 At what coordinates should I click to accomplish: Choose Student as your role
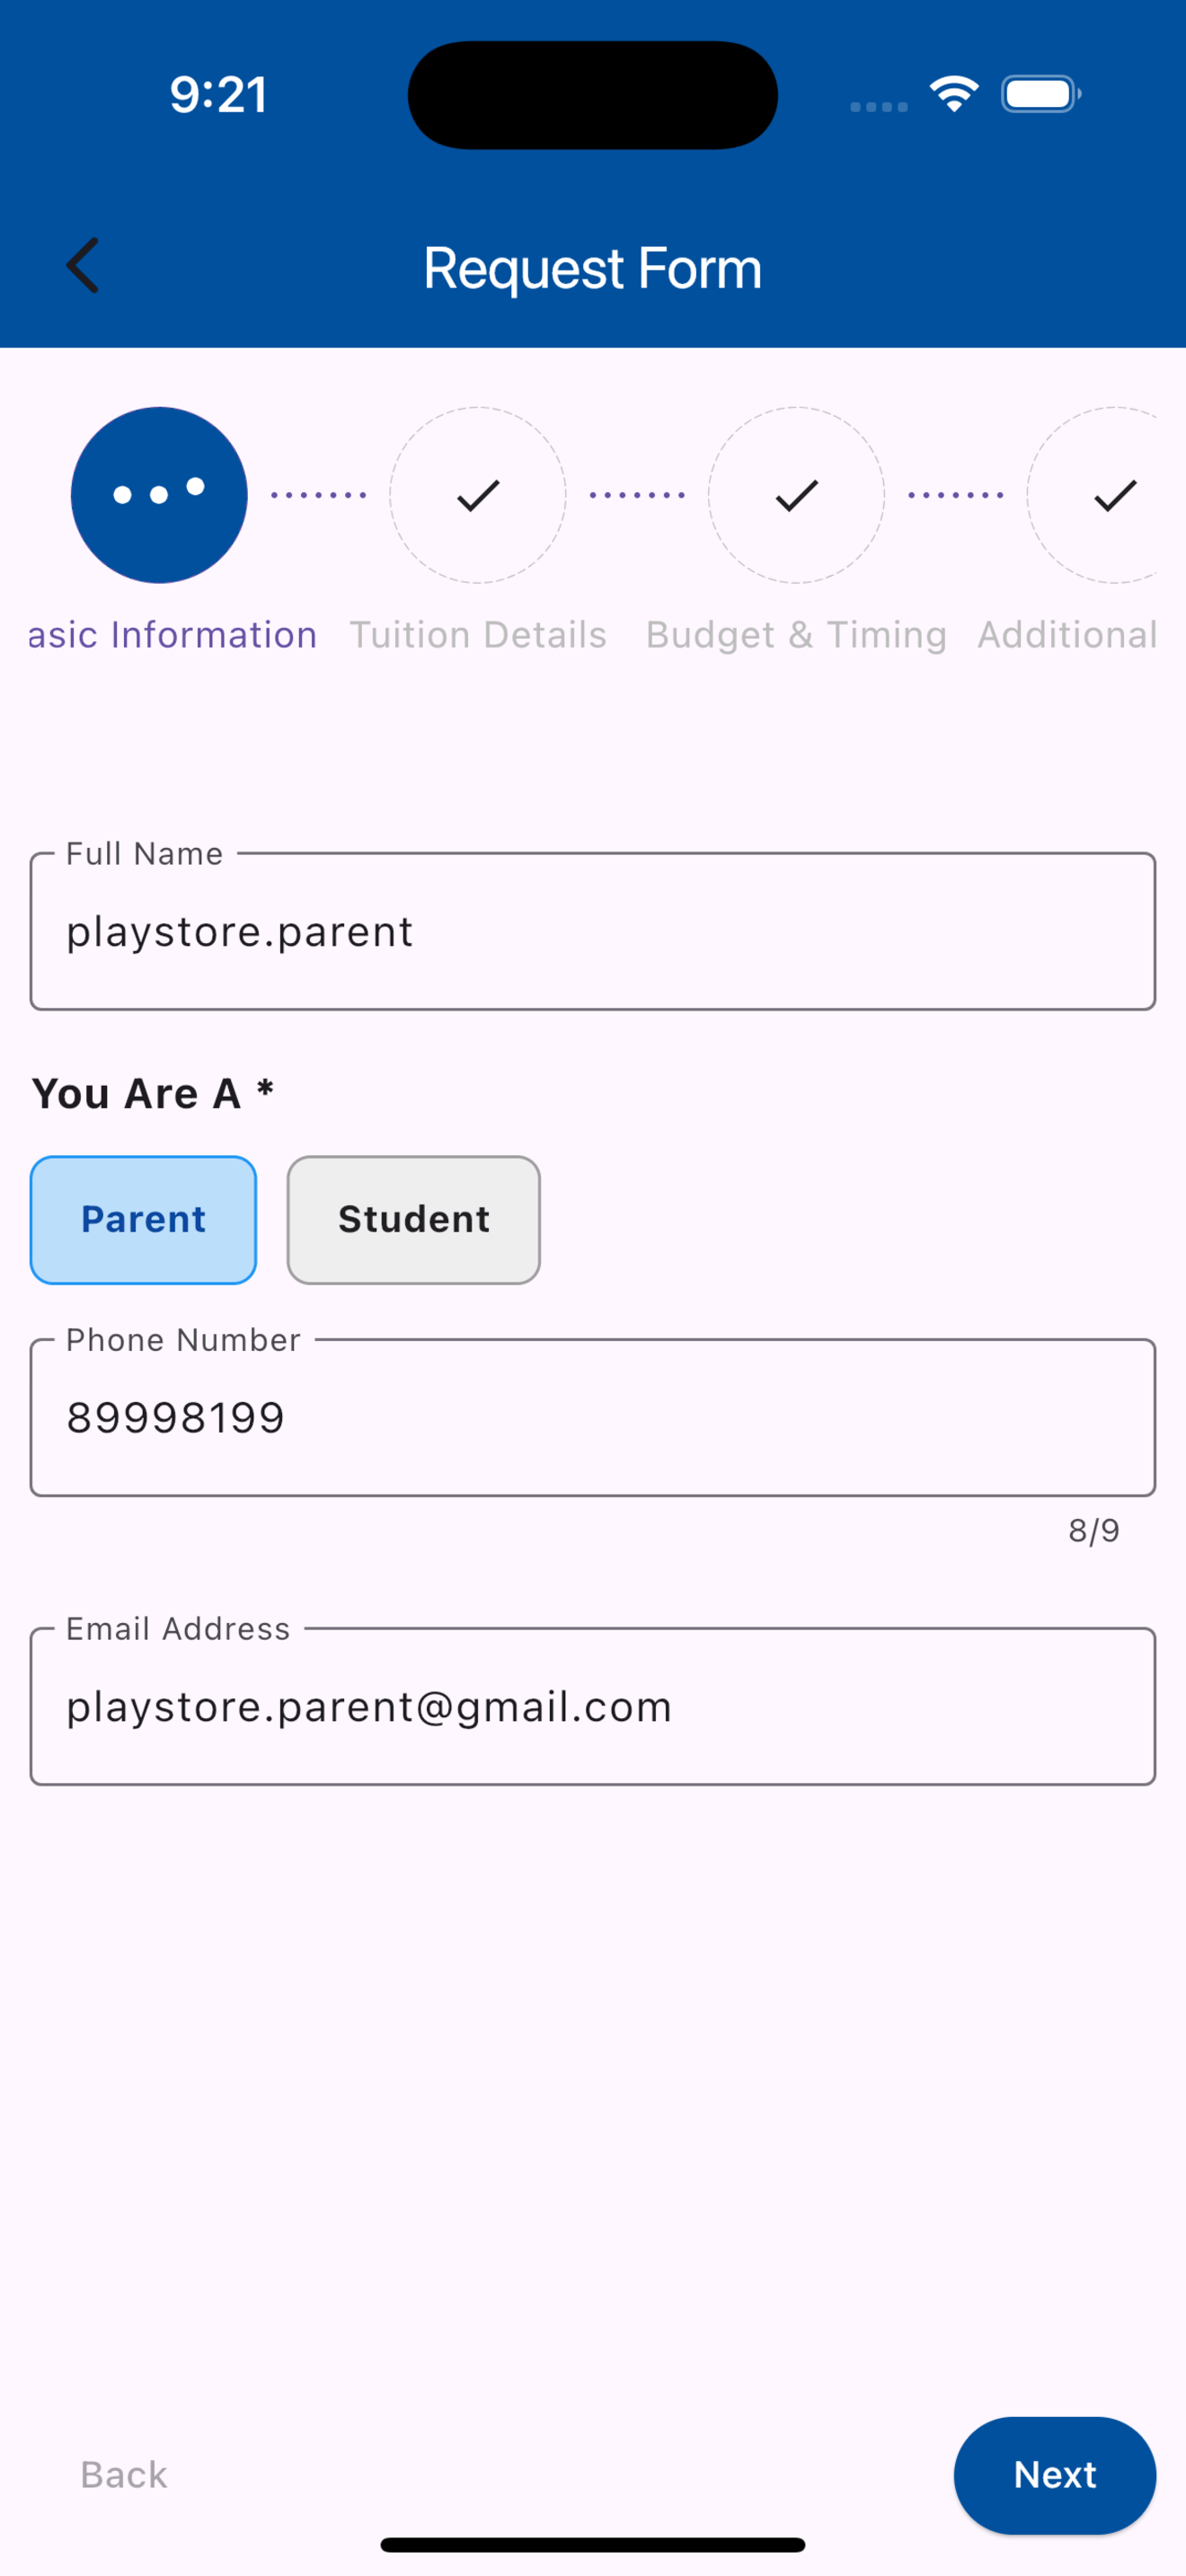pyautogui.click(x=414, y=1220)
